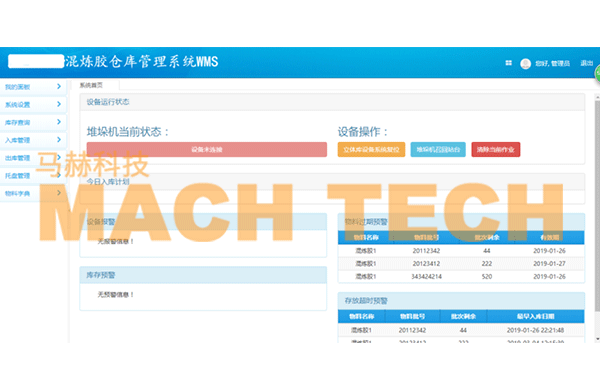Open 托盘管理 sidebar menu
Viewport: 600px width, 390px height.
pos(33,176)
